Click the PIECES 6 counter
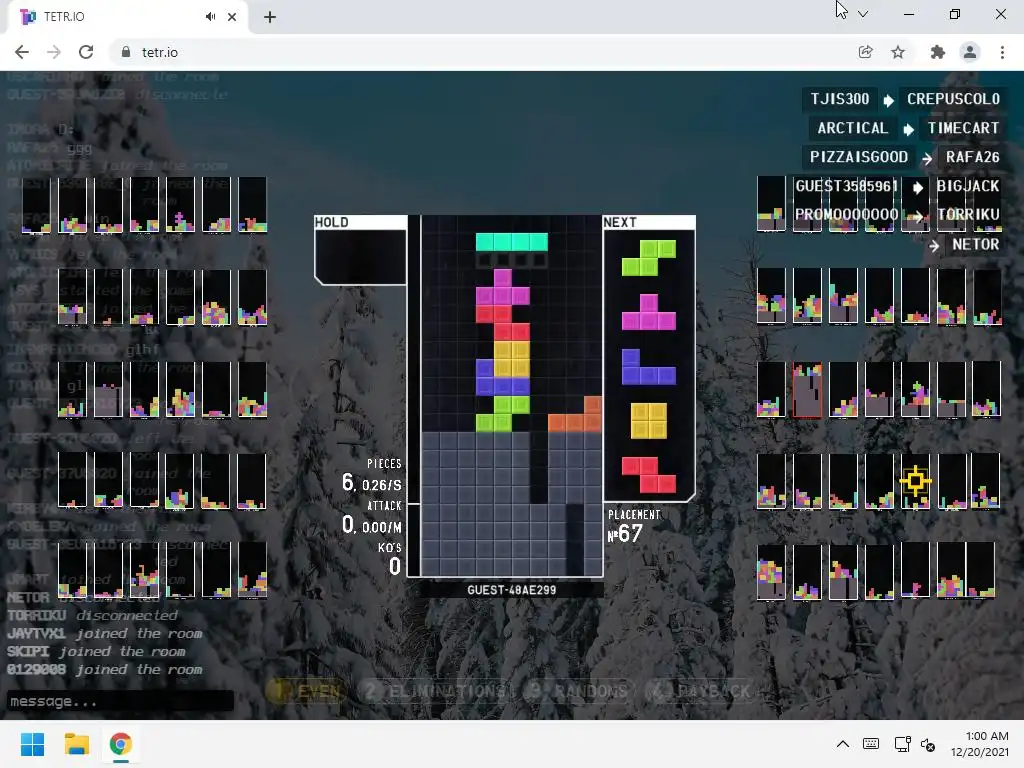1024x768 pixels. pyautogui.click(x=372, y=476)
